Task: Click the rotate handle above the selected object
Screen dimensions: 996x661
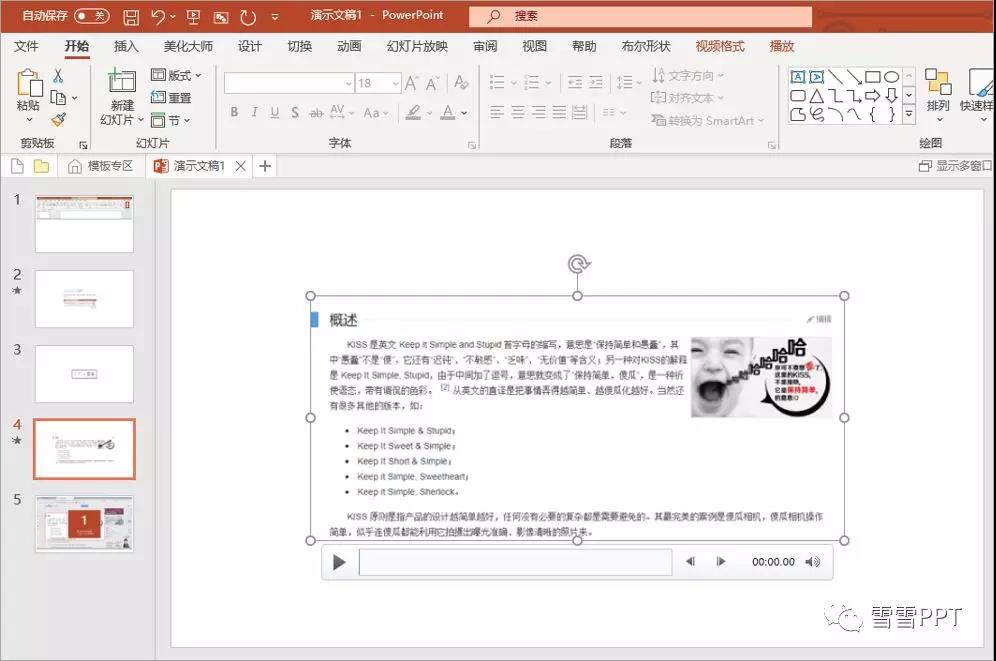Action: pyautogui.click(x=577, y=264)
